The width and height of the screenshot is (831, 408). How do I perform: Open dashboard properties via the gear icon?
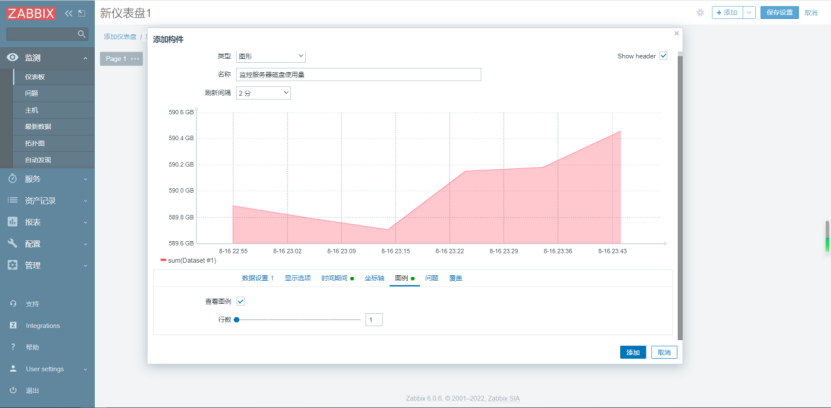click(700, 13)
